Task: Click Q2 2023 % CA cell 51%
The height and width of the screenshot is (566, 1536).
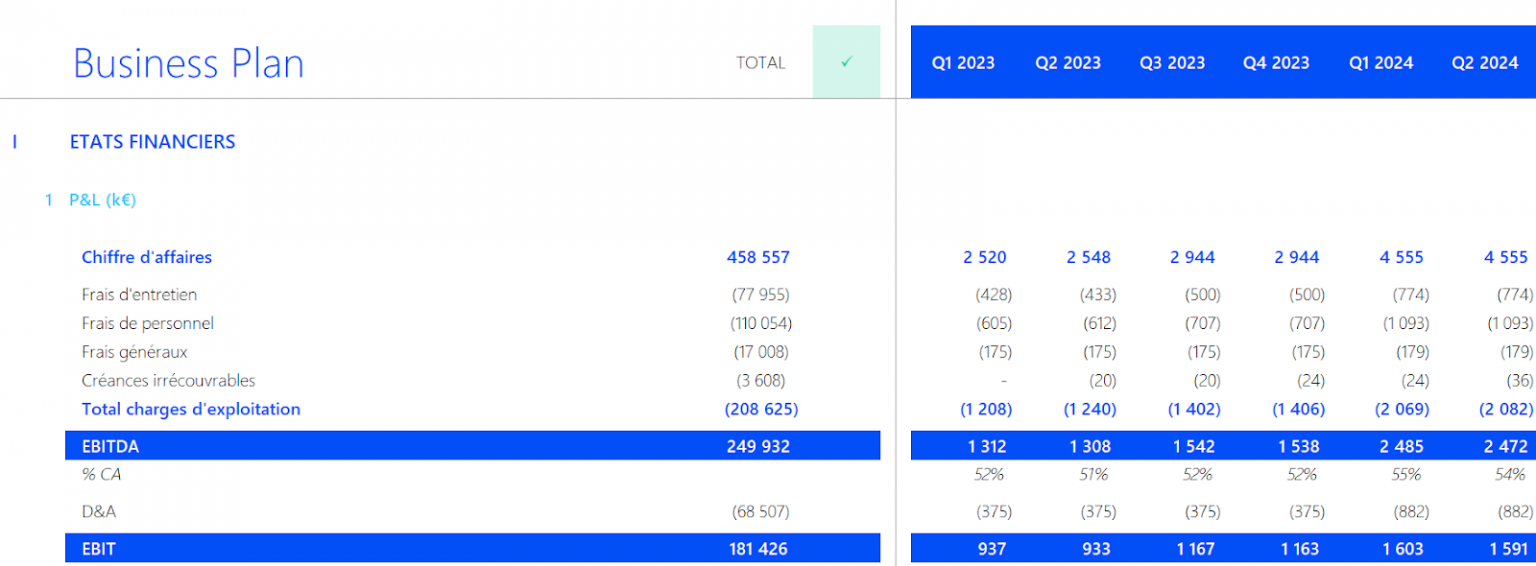Action: (1094, 475)
